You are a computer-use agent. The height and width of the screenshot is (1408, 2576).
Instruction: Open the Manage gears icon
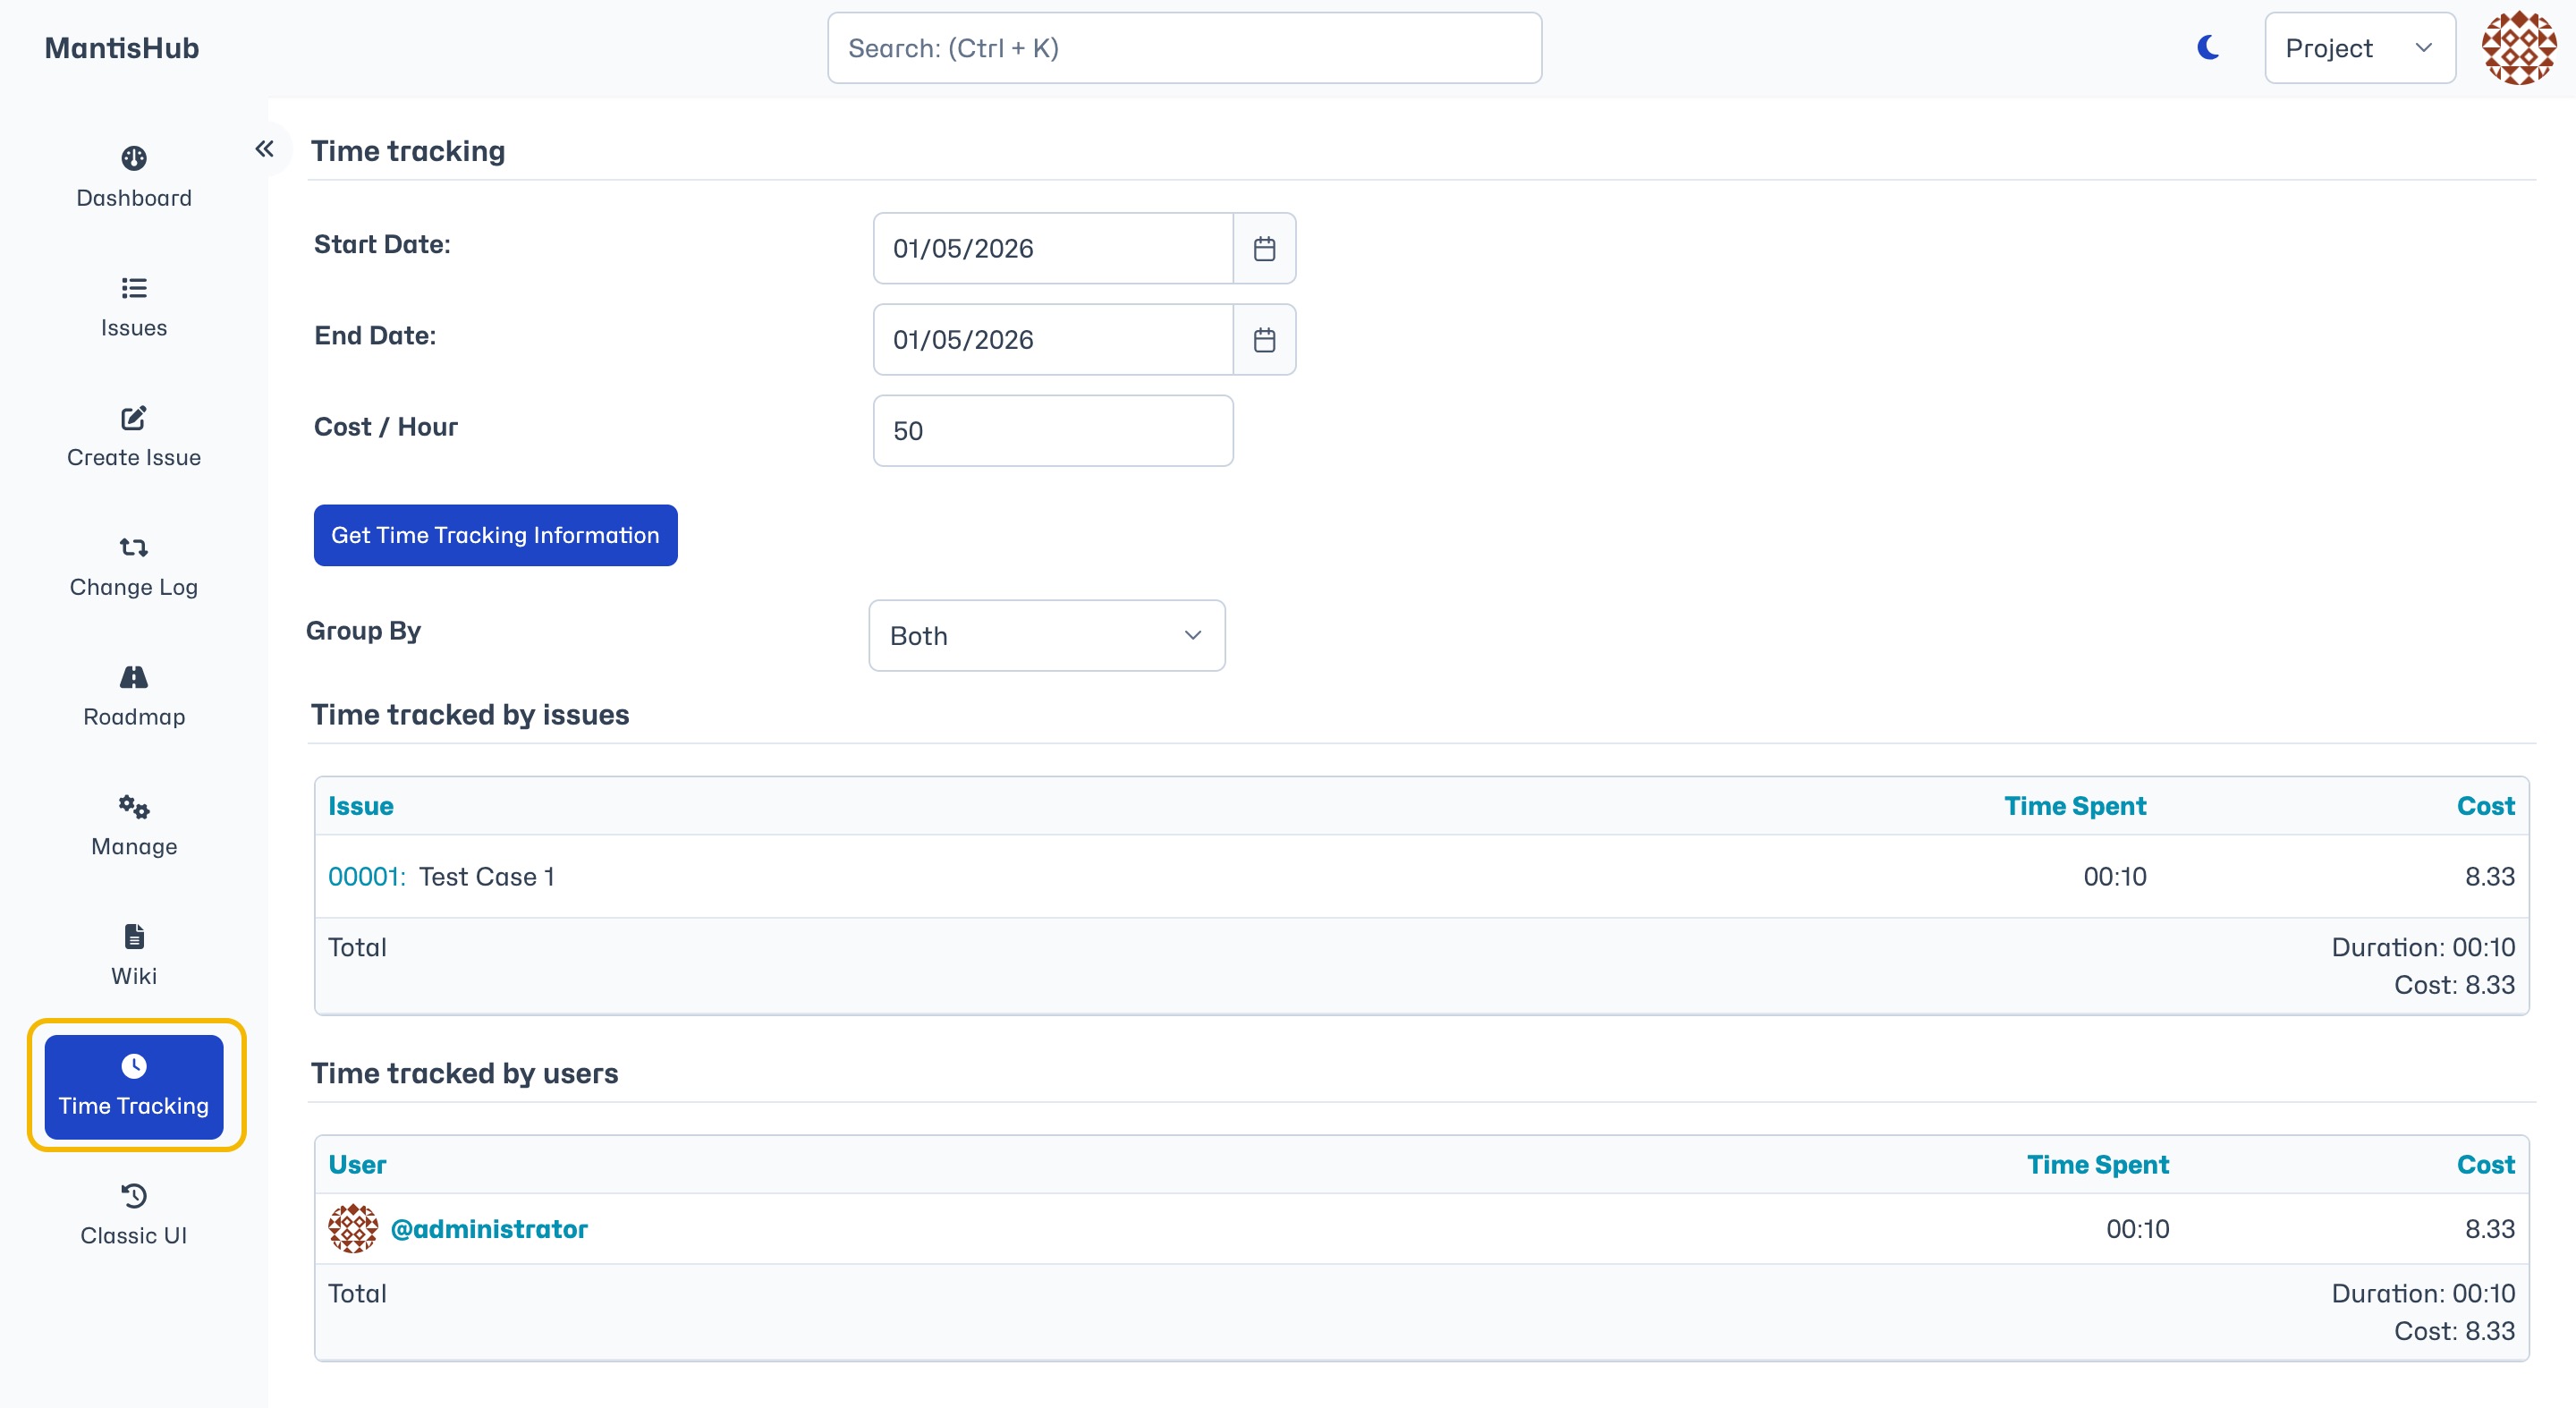[x=134, y=806]
